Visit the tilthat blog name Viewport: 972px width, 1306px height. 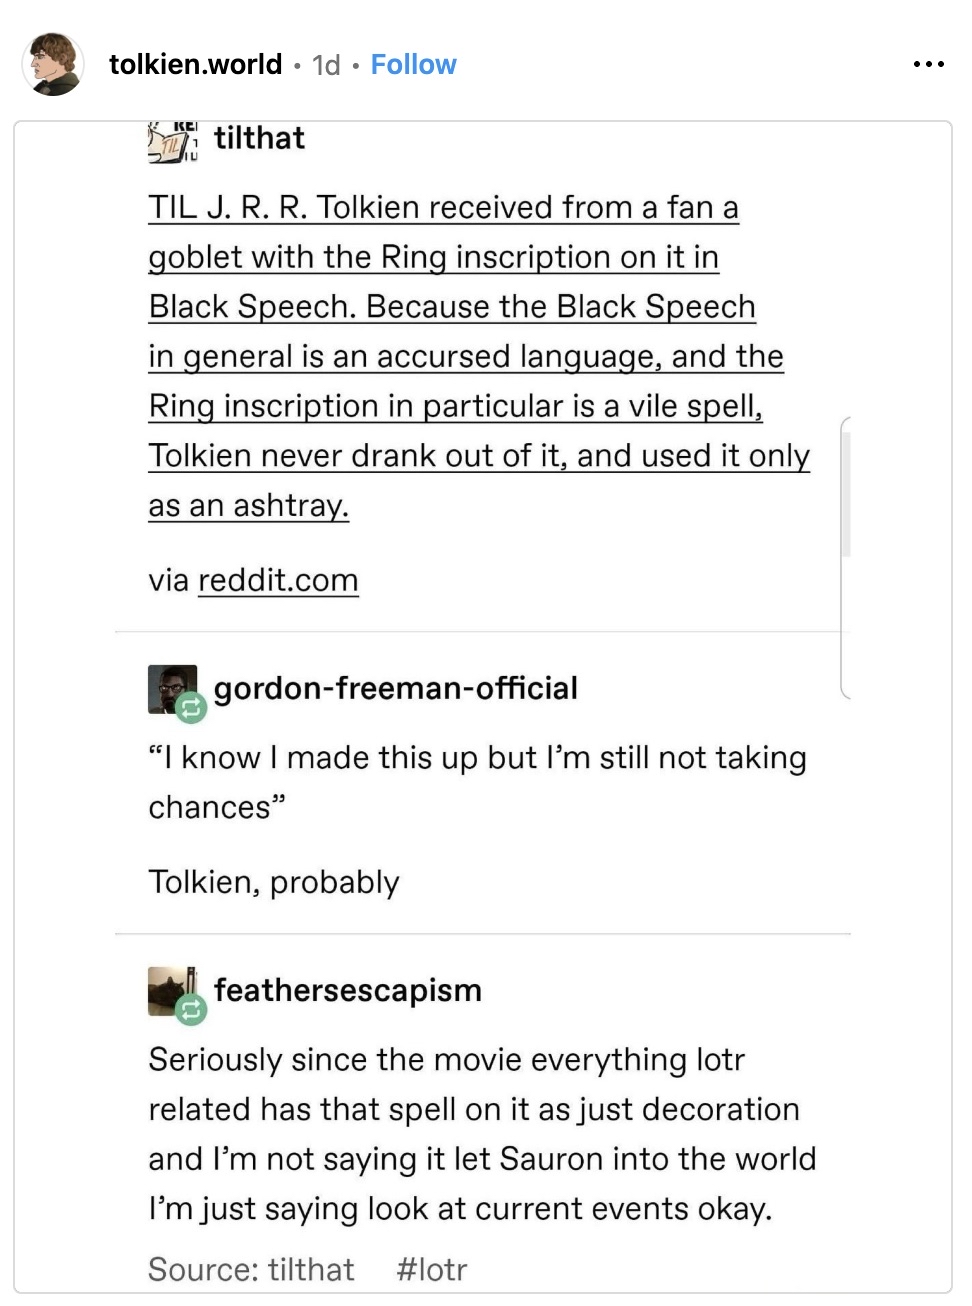coord(259,138)
